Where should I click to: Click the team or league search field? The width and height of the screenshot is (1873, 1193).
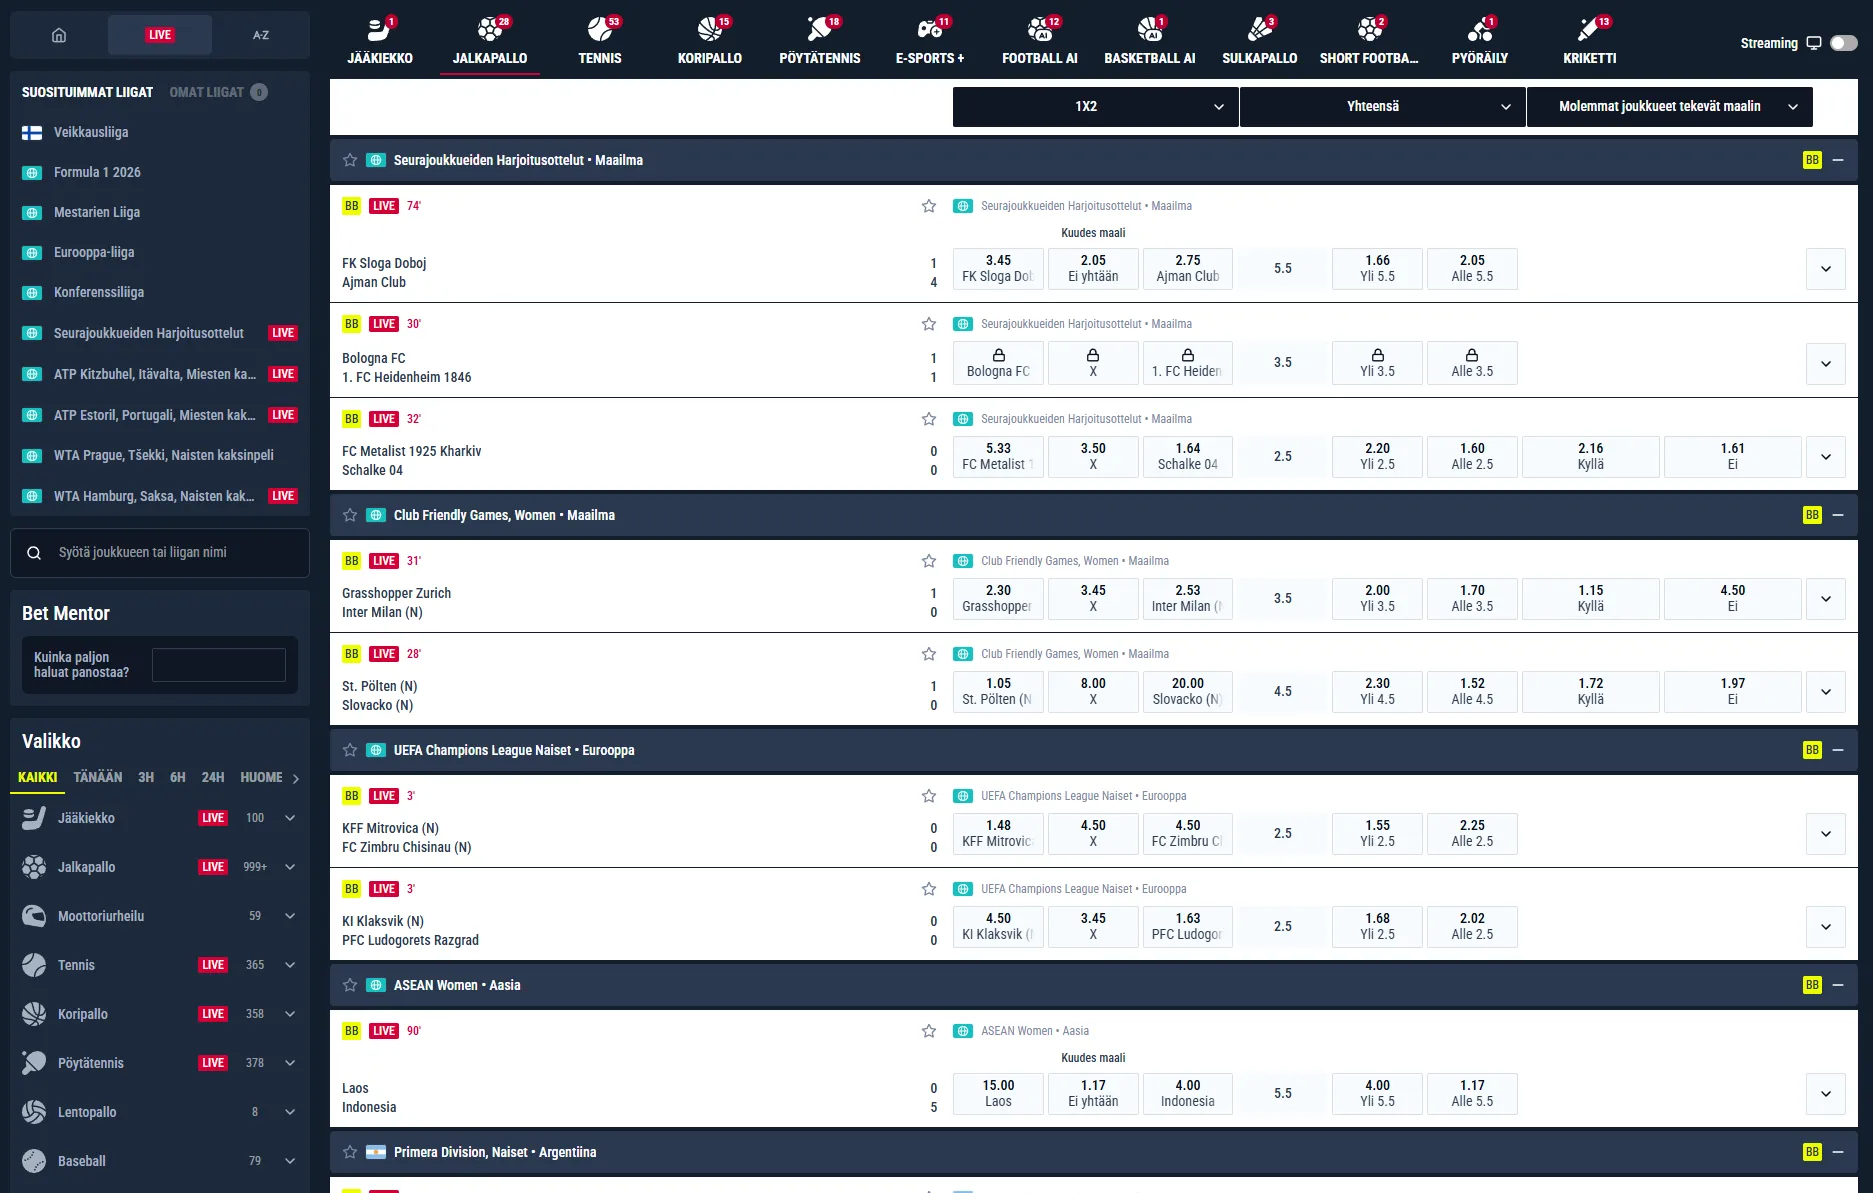click(x=160, y=552)
